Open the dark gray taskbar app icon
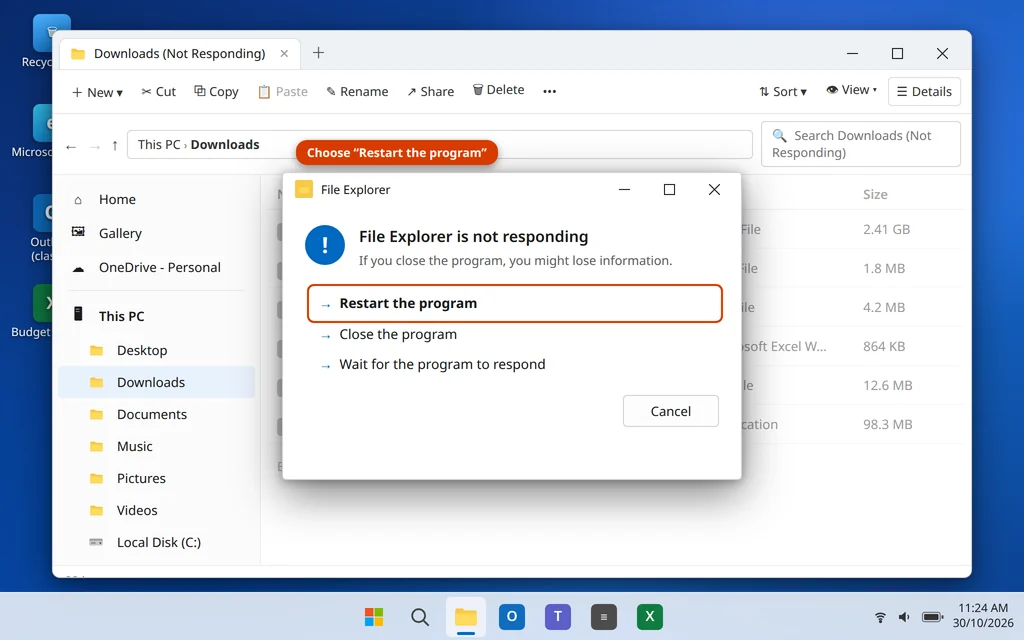The image size is (1024, 640). pyautogui.click(x=603, y=616)
